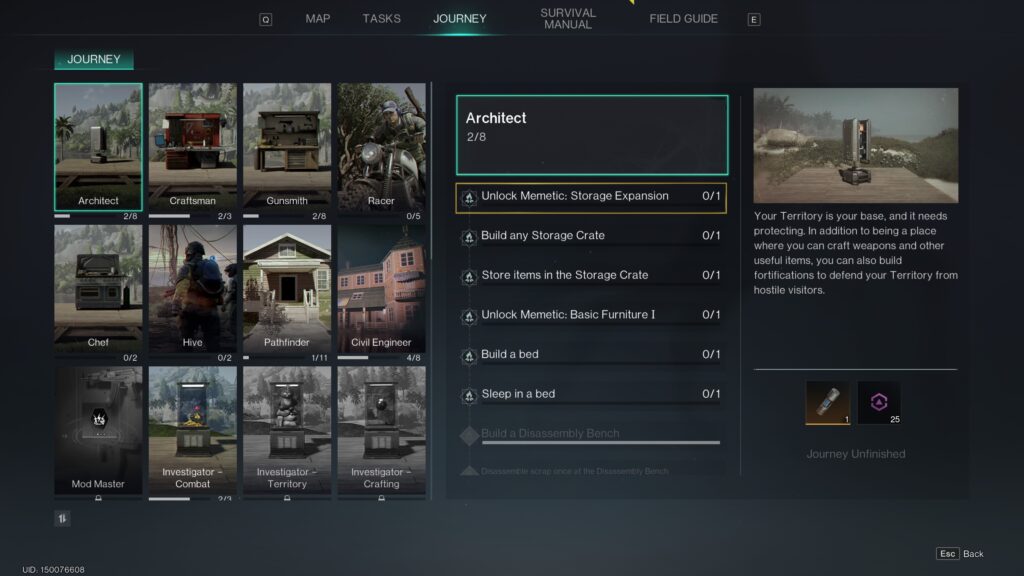Click the sort icon below journey grid
This screenshot has height=576, width=1024.
pos(61,518)
